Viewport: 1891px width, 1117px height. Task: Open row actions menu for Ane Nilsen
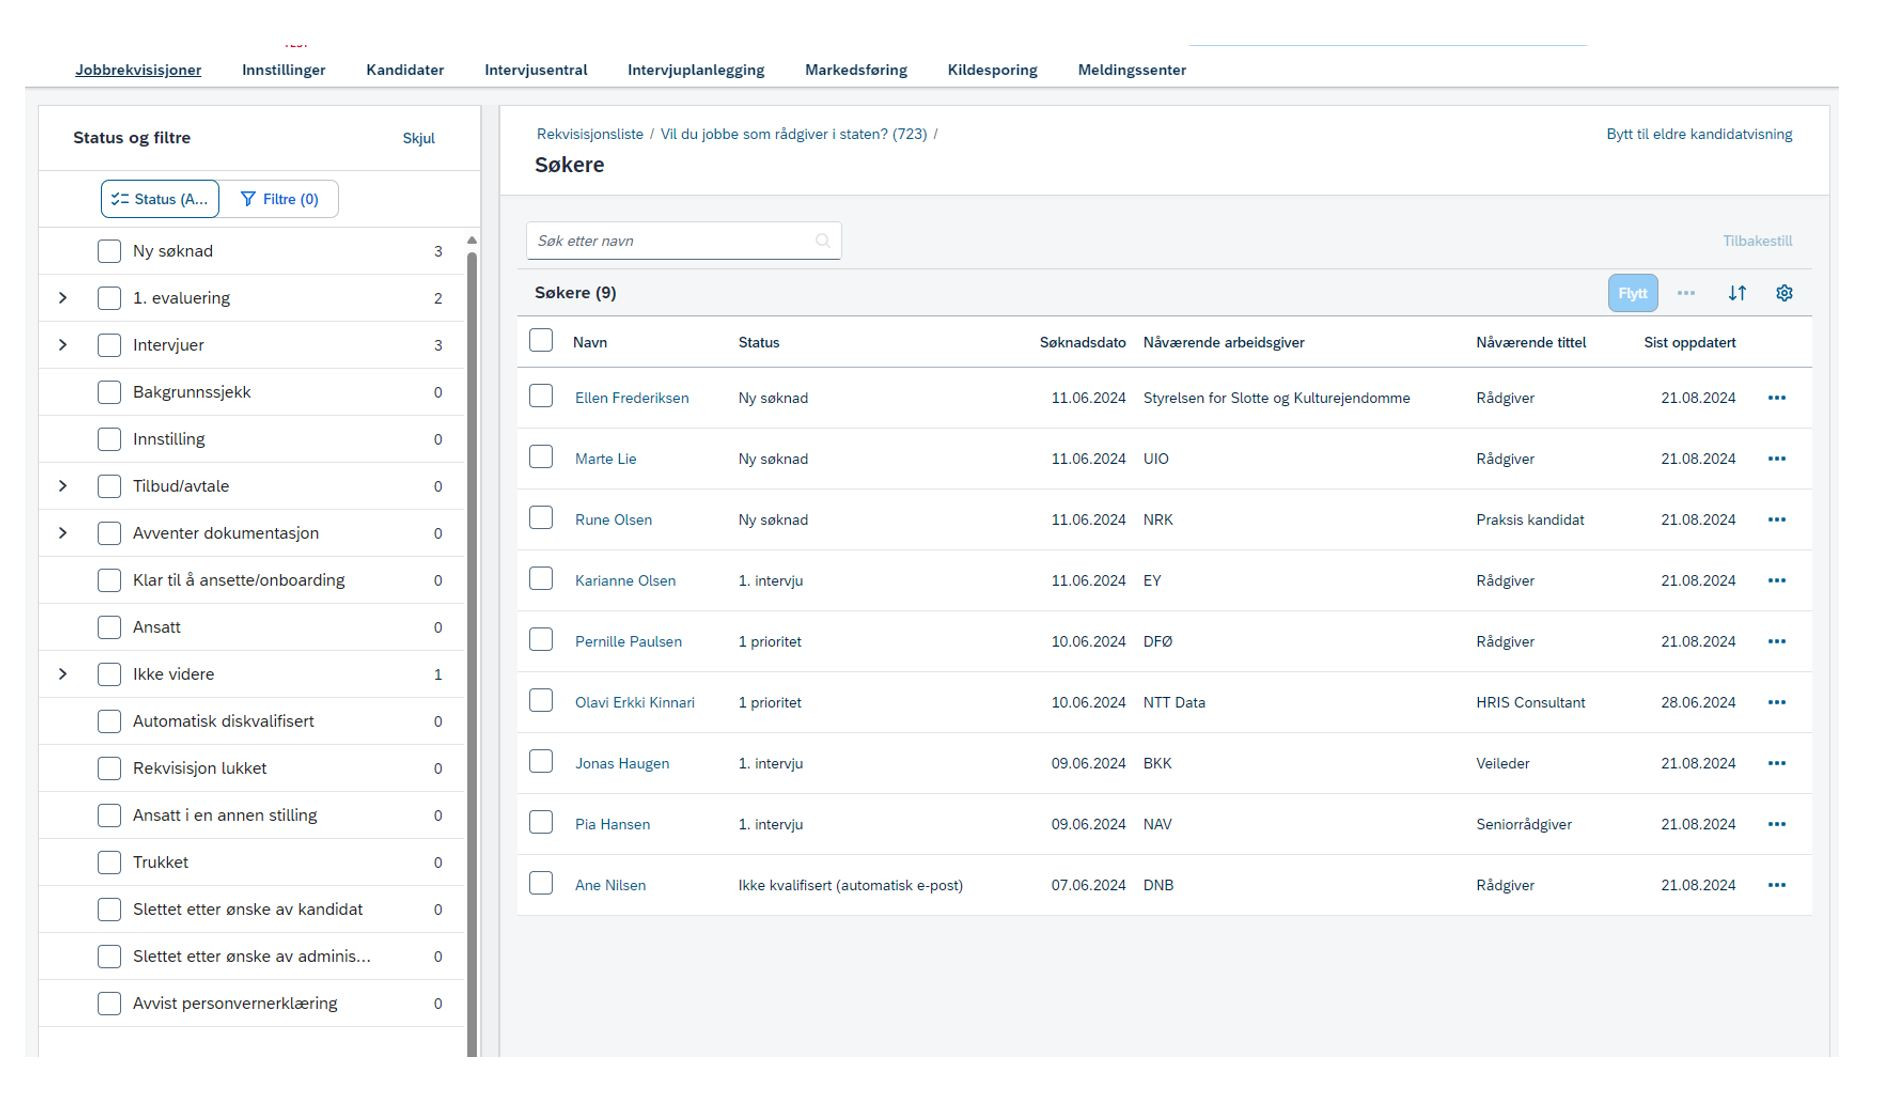[x=1776, y=886]
